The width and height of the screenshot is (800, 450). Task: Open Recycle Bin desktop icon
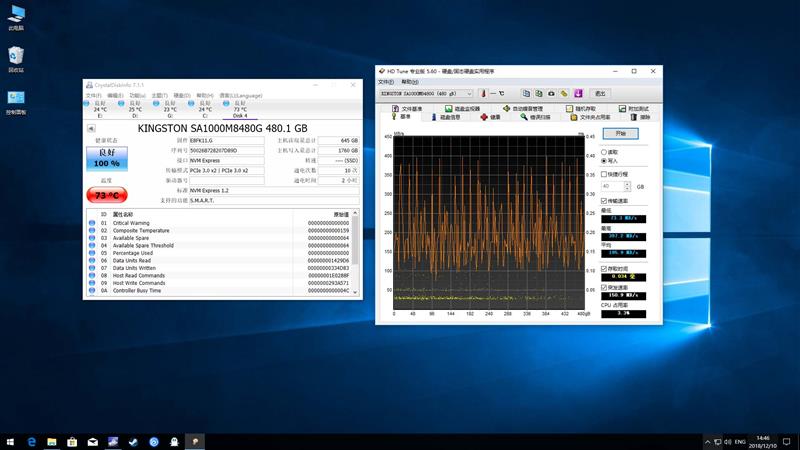tap(16, 60)
